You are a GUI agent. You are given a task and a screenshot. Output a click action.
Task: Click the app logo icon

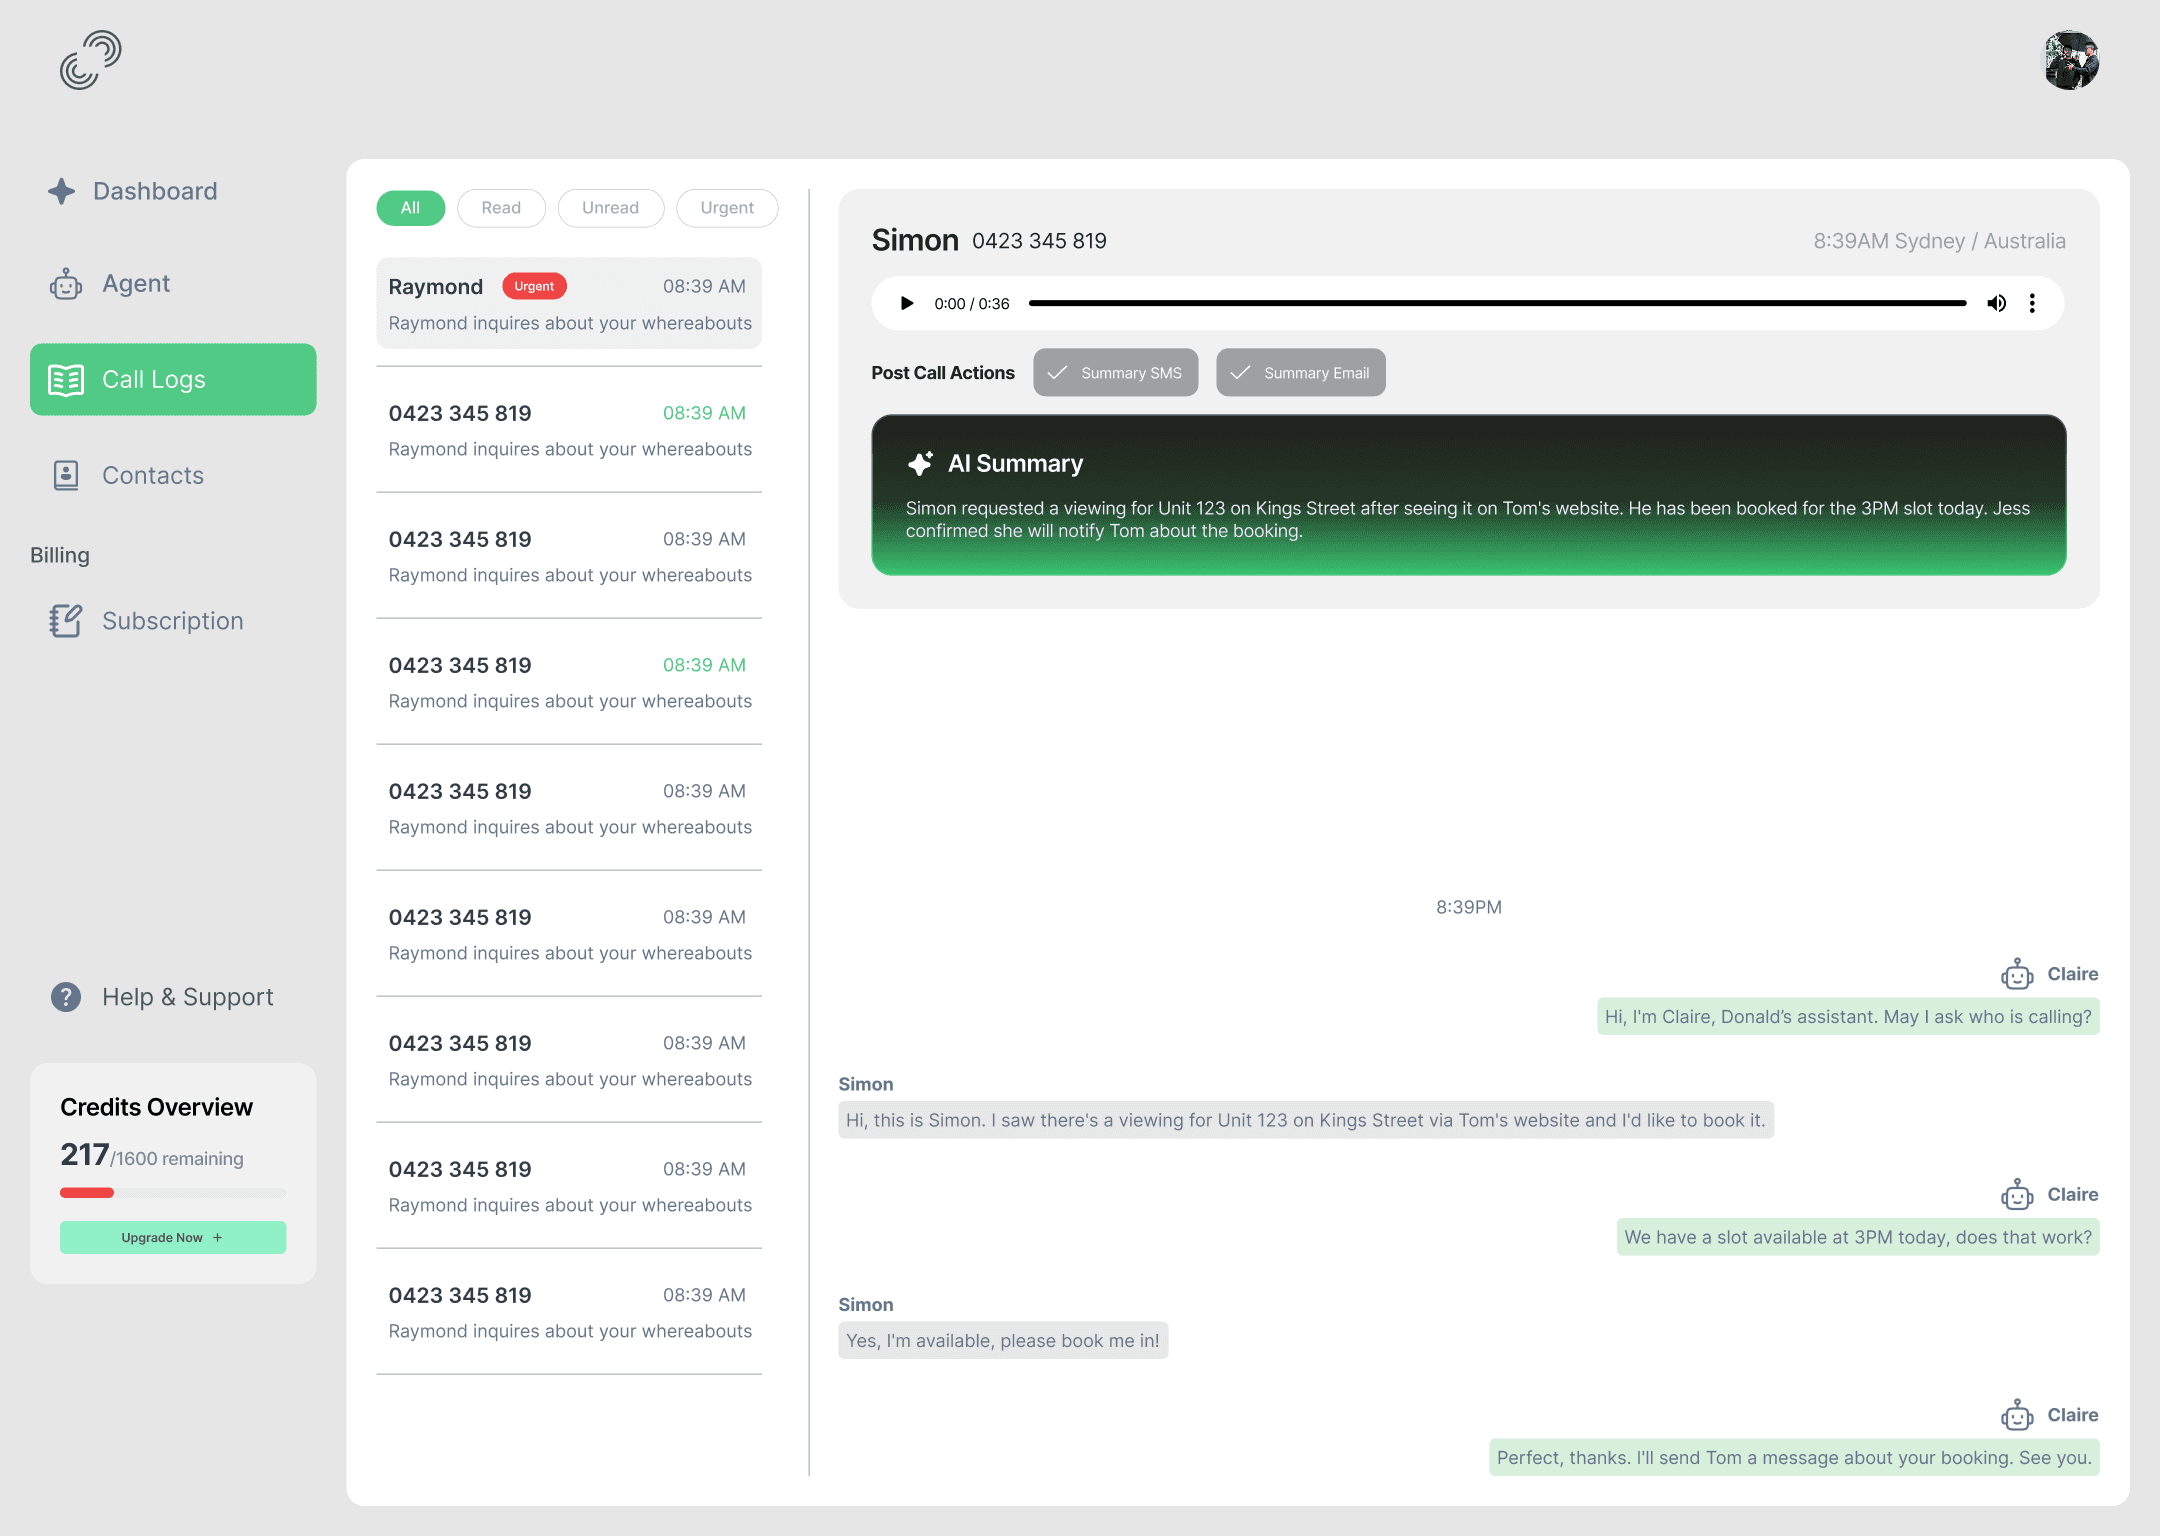(x=90, y=60)
